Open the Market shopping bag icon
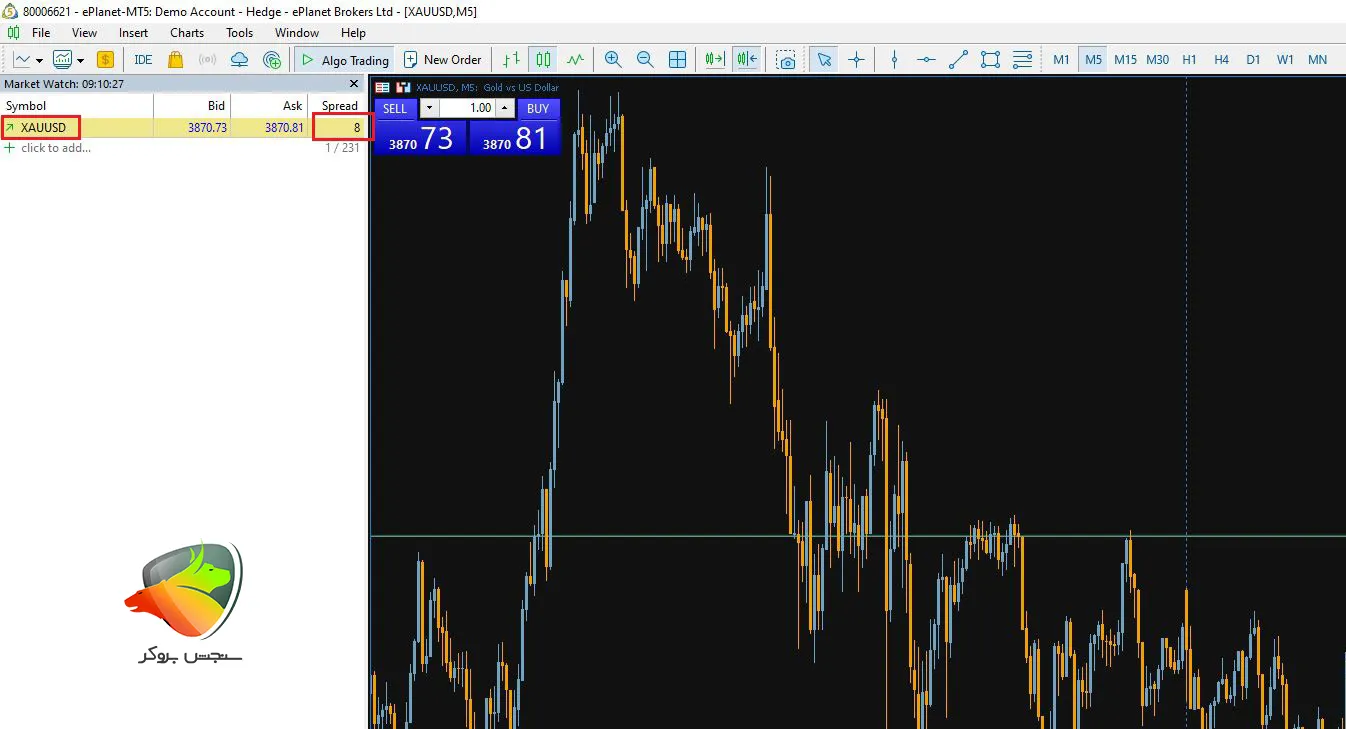 tap(175, 60)
